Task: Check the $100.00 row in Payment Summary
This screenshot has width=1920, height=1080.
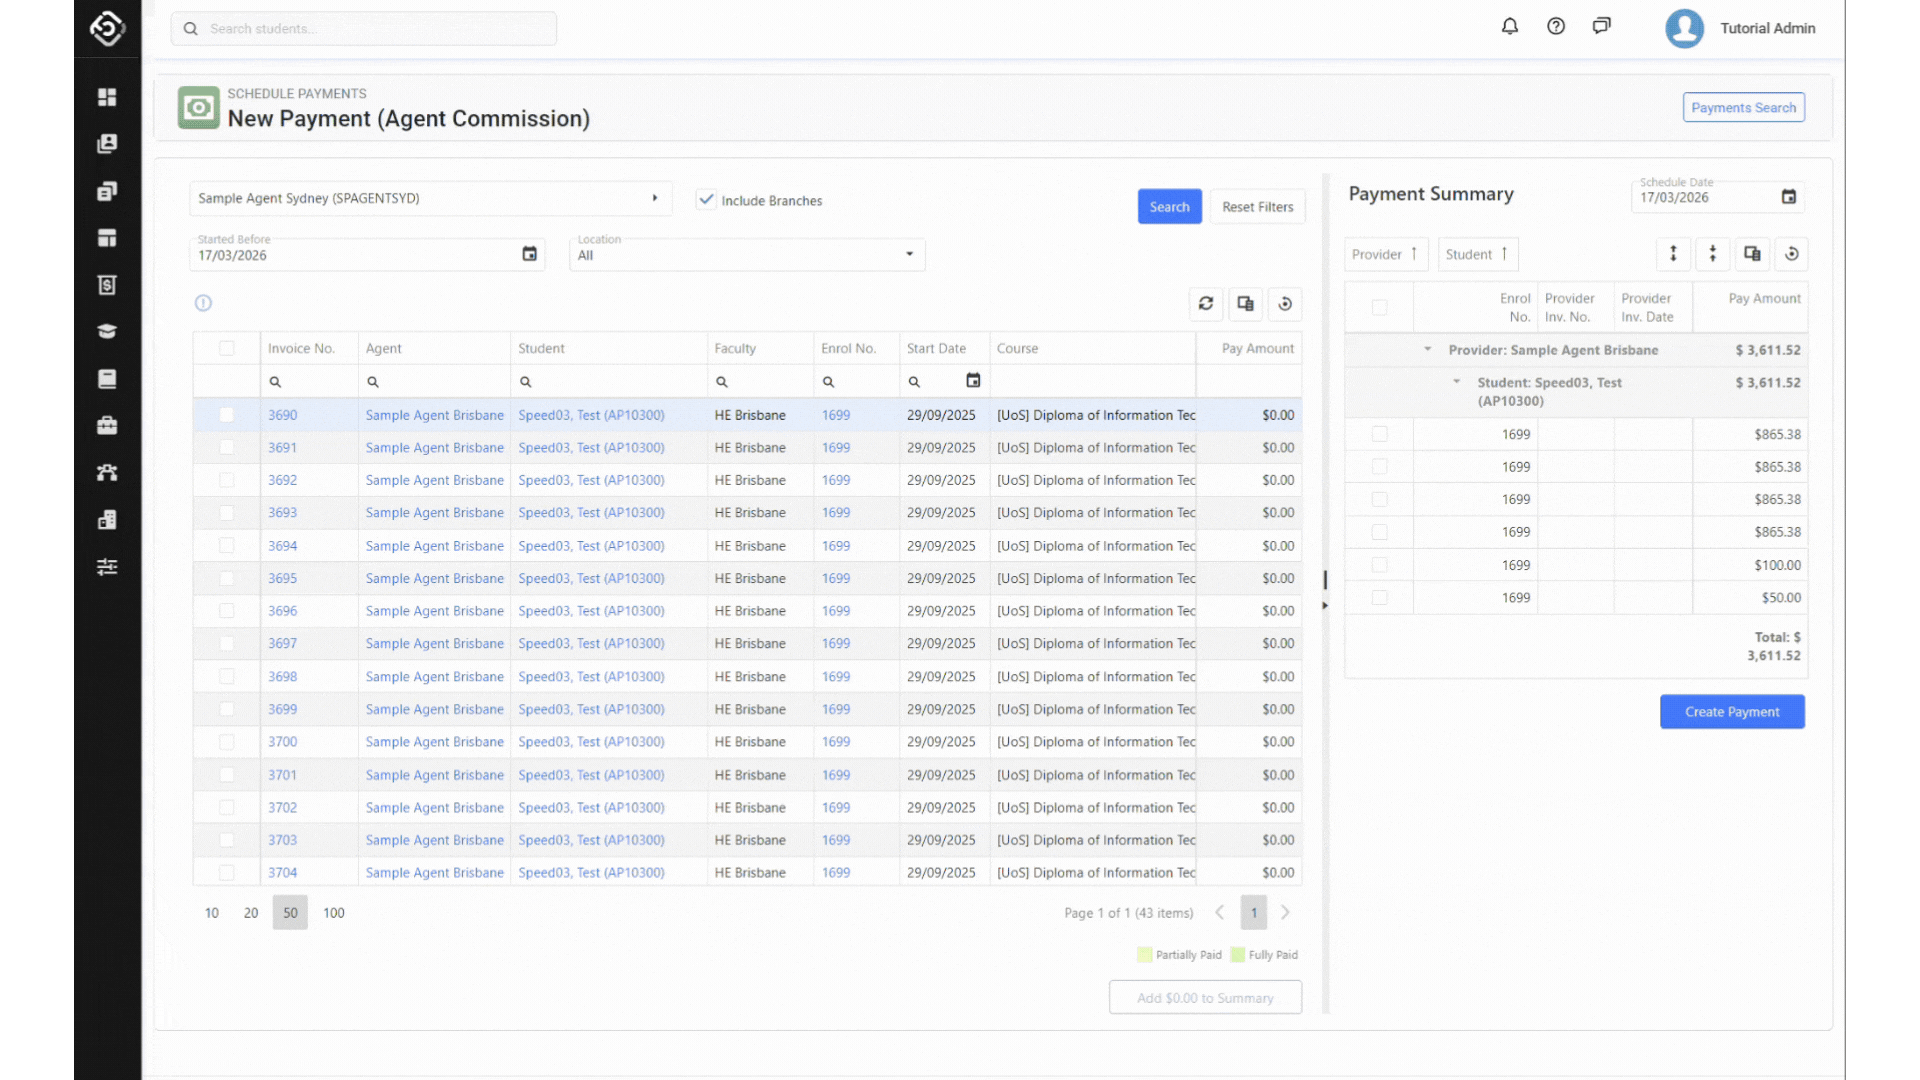Action: pos(1380,565)
